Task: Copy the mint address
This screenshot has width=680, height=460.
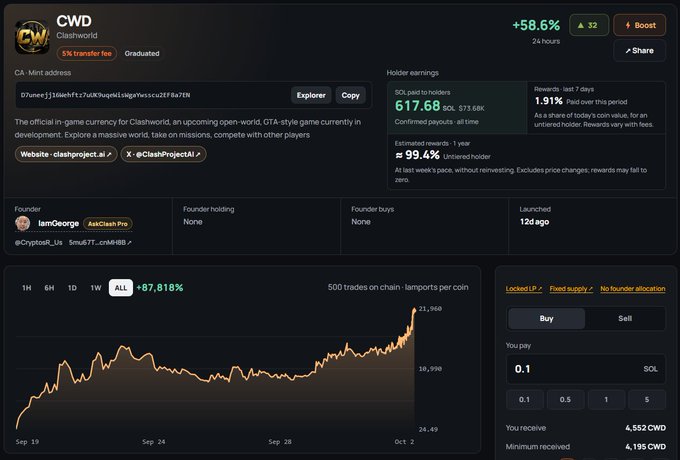Action: 350,95
